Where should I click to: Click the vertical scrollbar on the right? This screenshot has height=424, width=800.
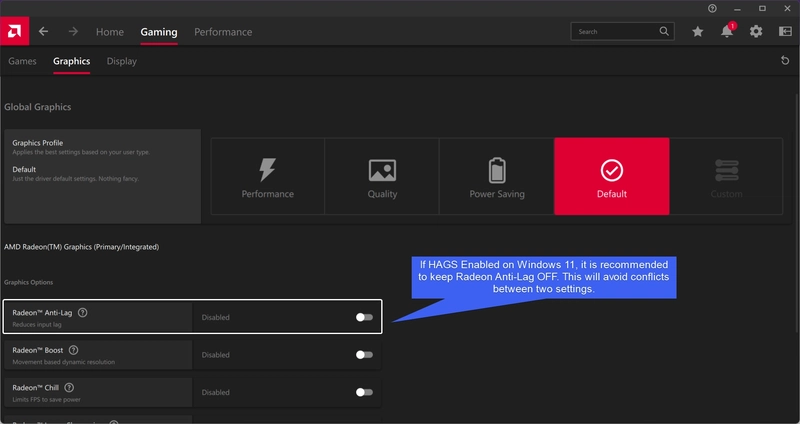pyautogui.click(x=796, y=213)
